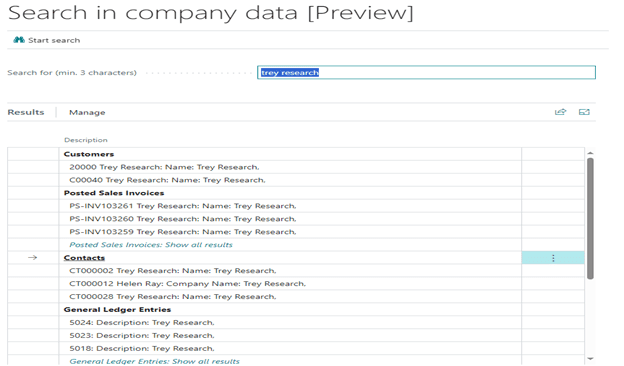Click General Ledger Entries: Show all results
This screenshot has height=366, width=624.
pos(154,361)
